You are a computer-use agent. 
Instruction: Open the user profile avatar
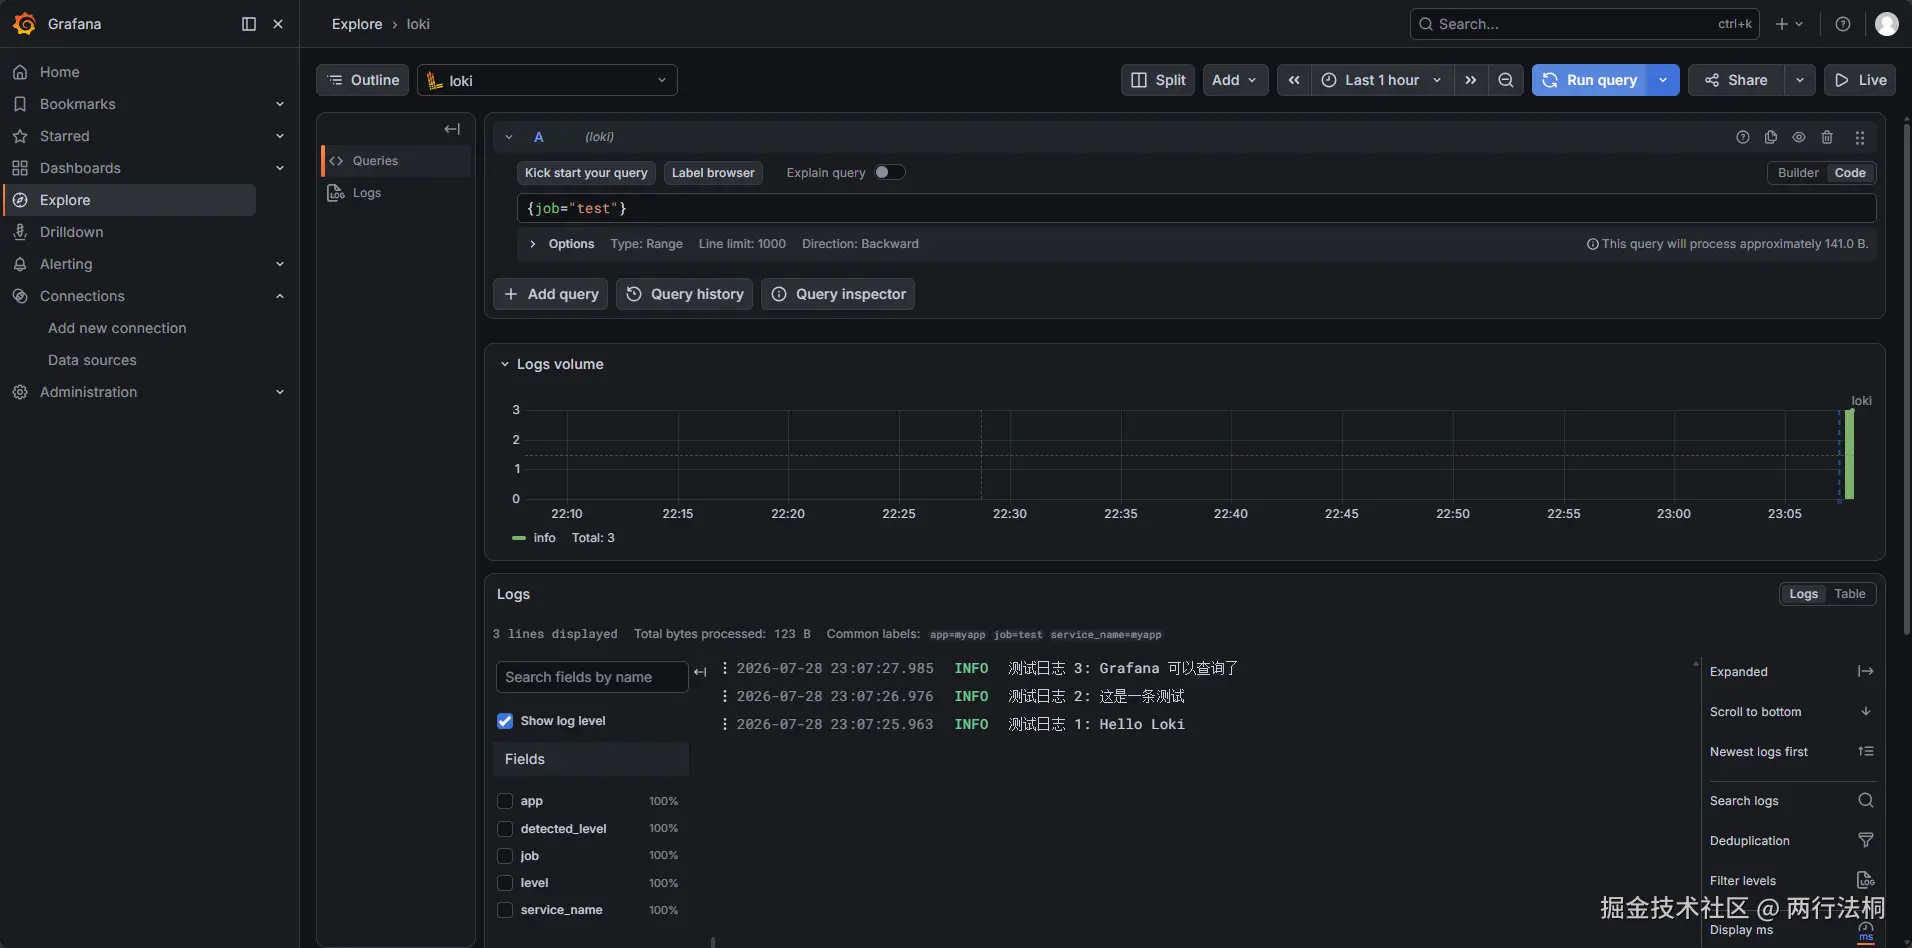click(1886, 24)
